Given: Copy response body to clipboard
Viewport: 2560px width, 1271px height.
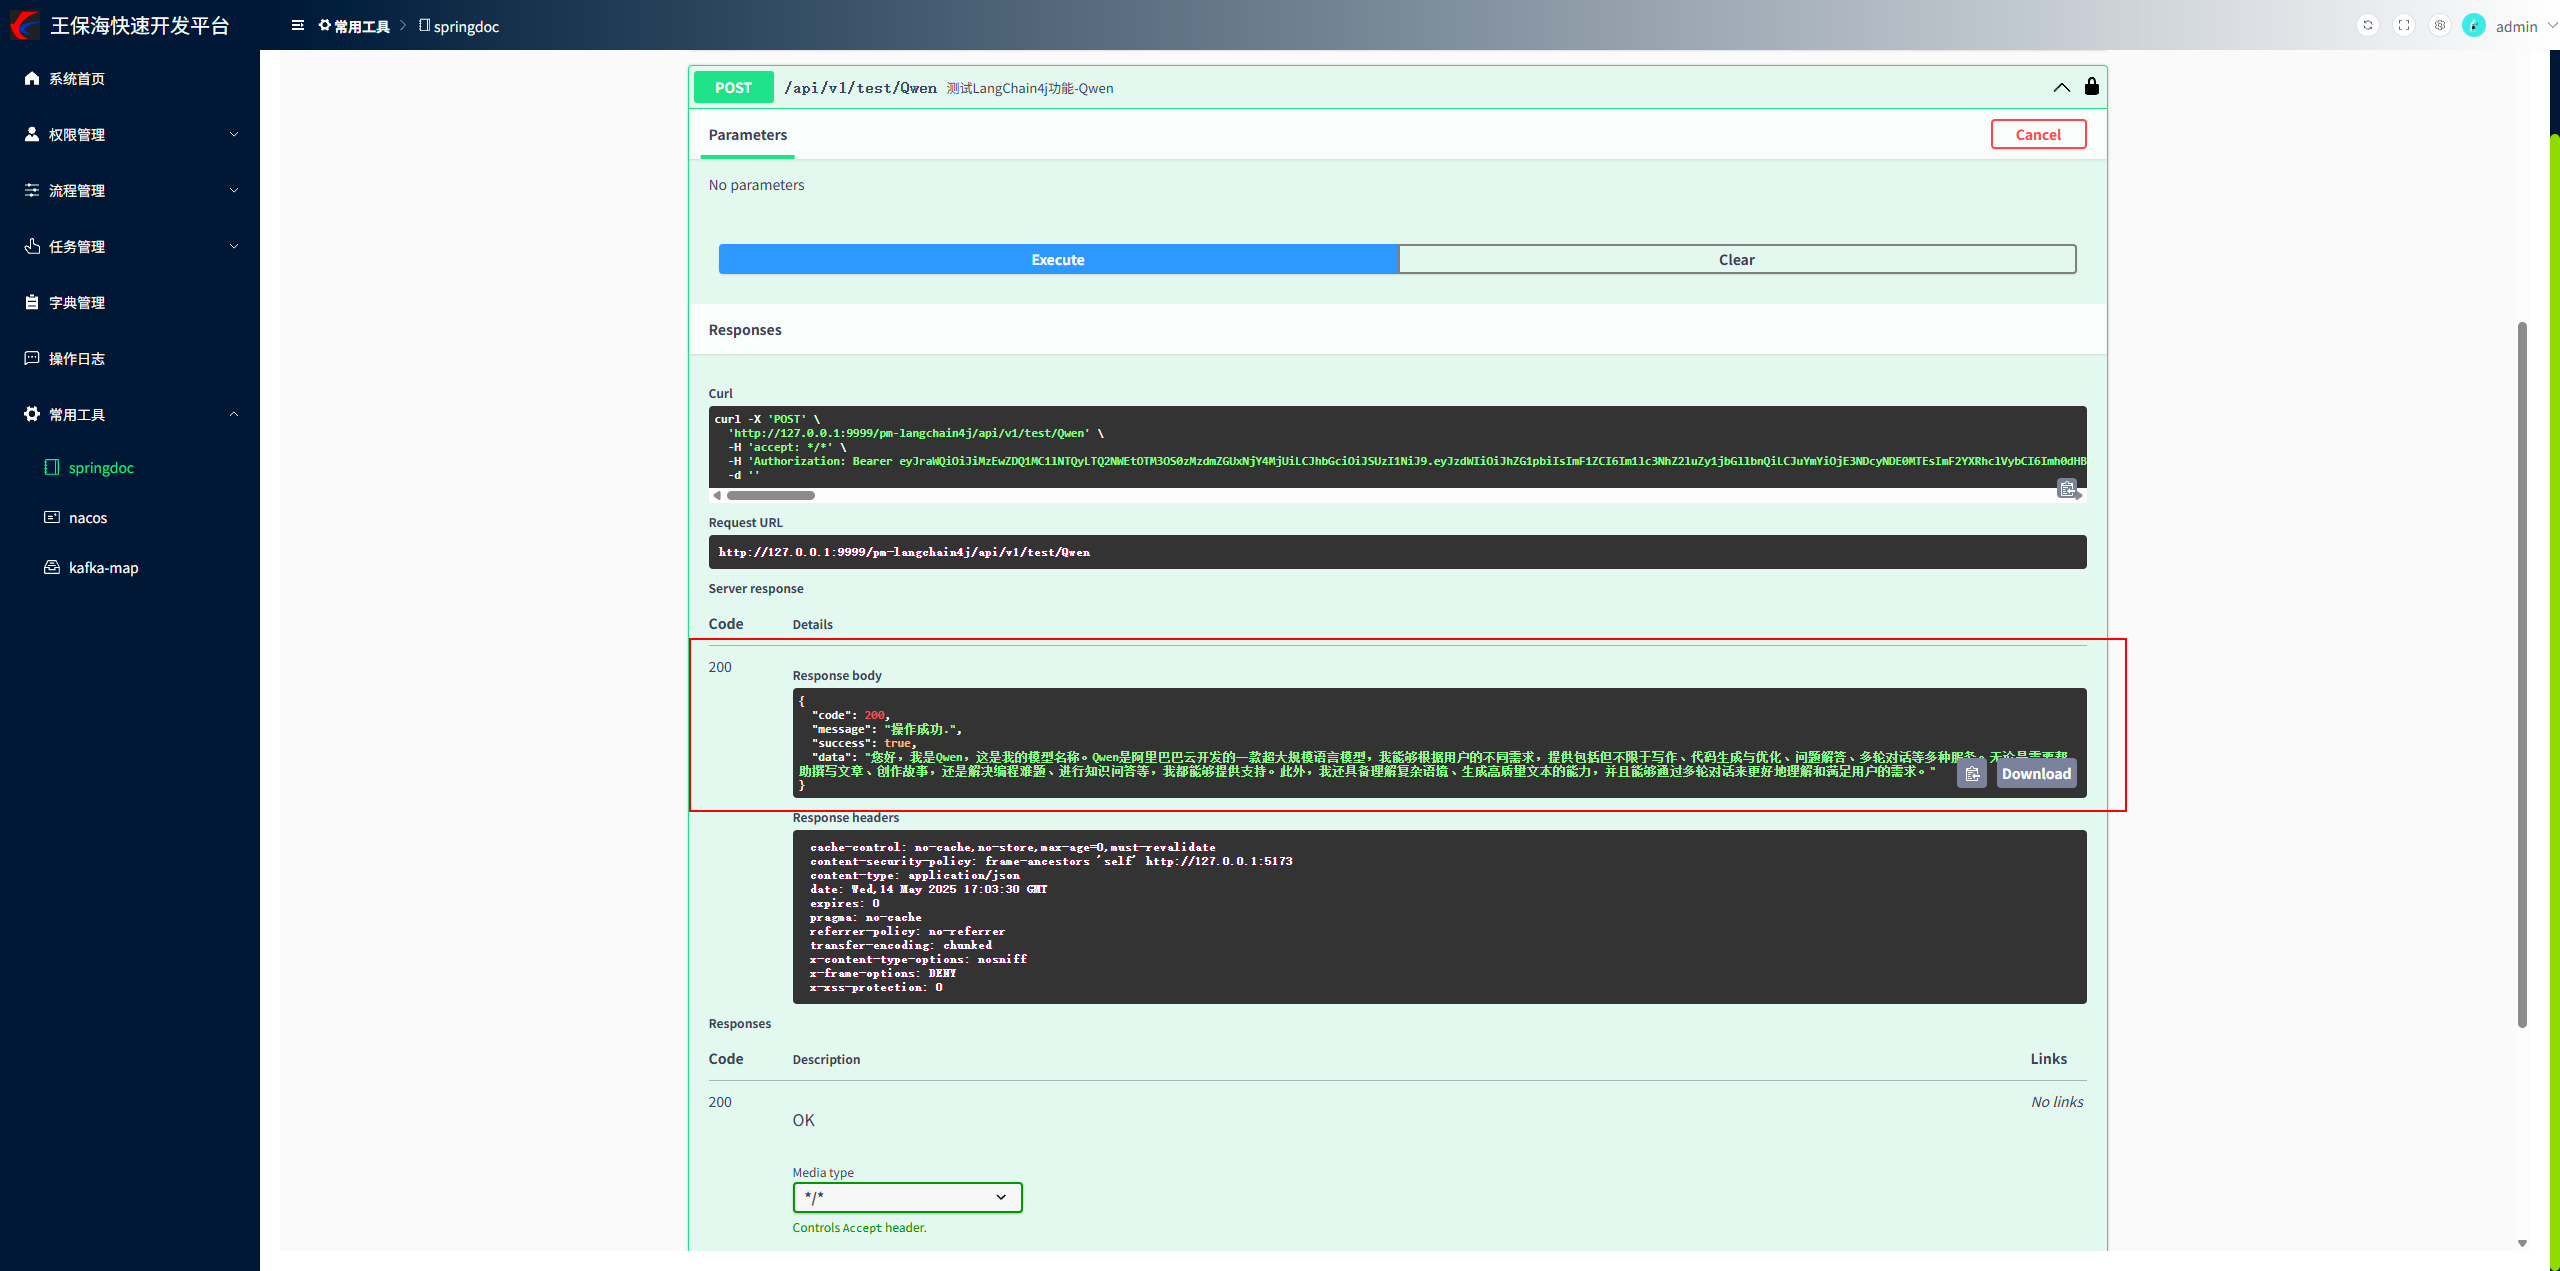Looking at the screenshot, I should (1971, 774).
